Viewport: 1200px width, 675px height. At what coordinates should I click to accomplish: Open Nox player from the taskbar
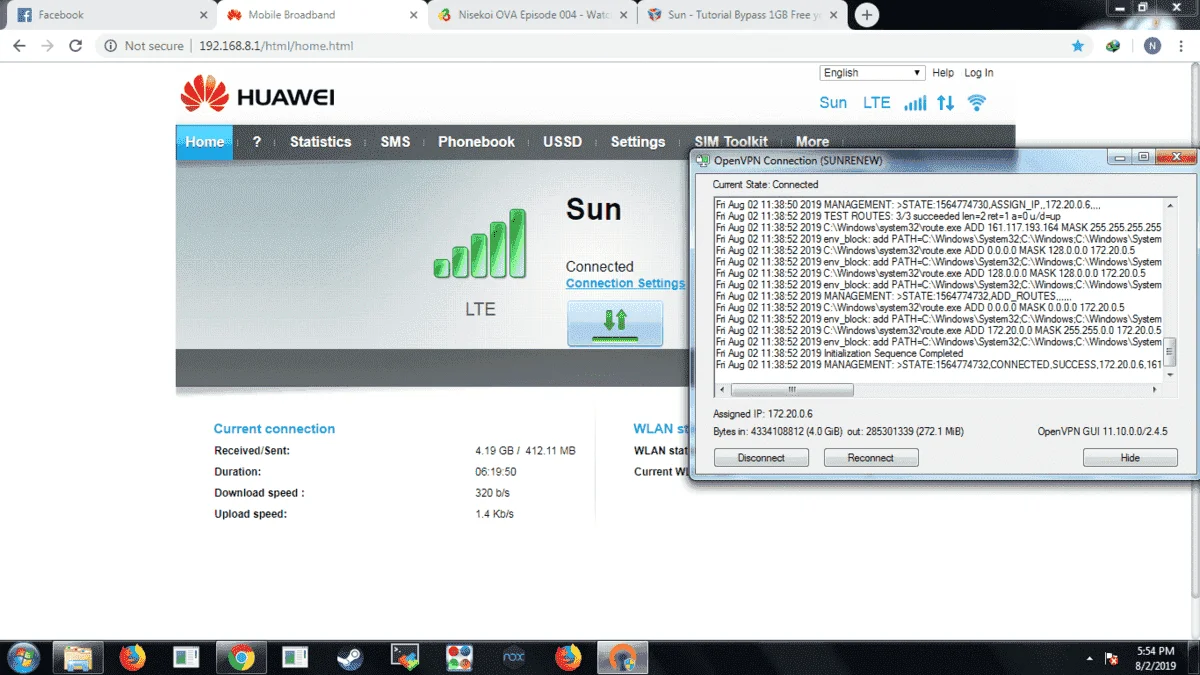coord(513,657)
